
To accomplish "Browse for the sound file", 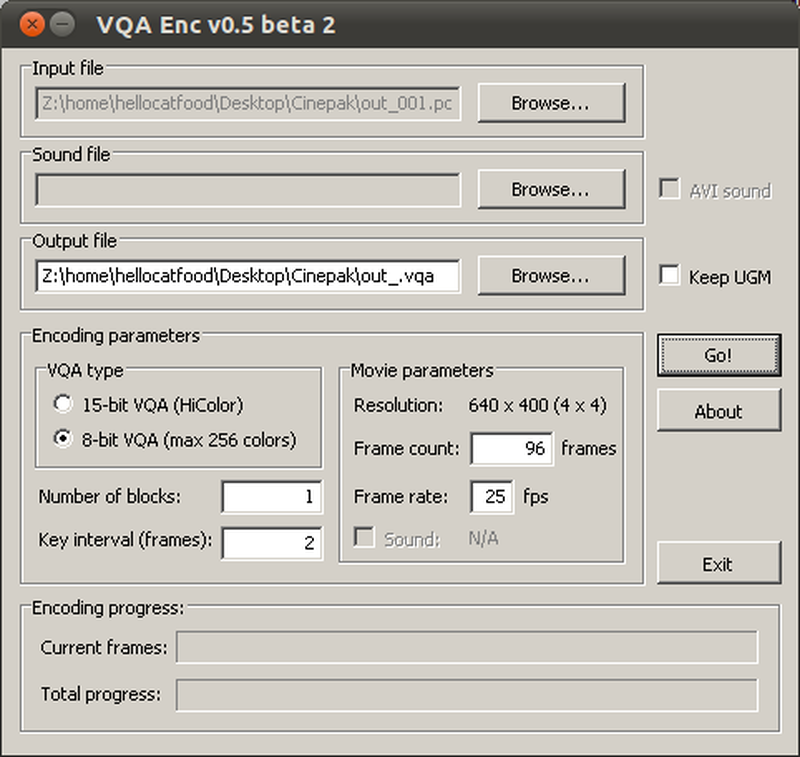I will pyautogui.click(x=552, y=189).
